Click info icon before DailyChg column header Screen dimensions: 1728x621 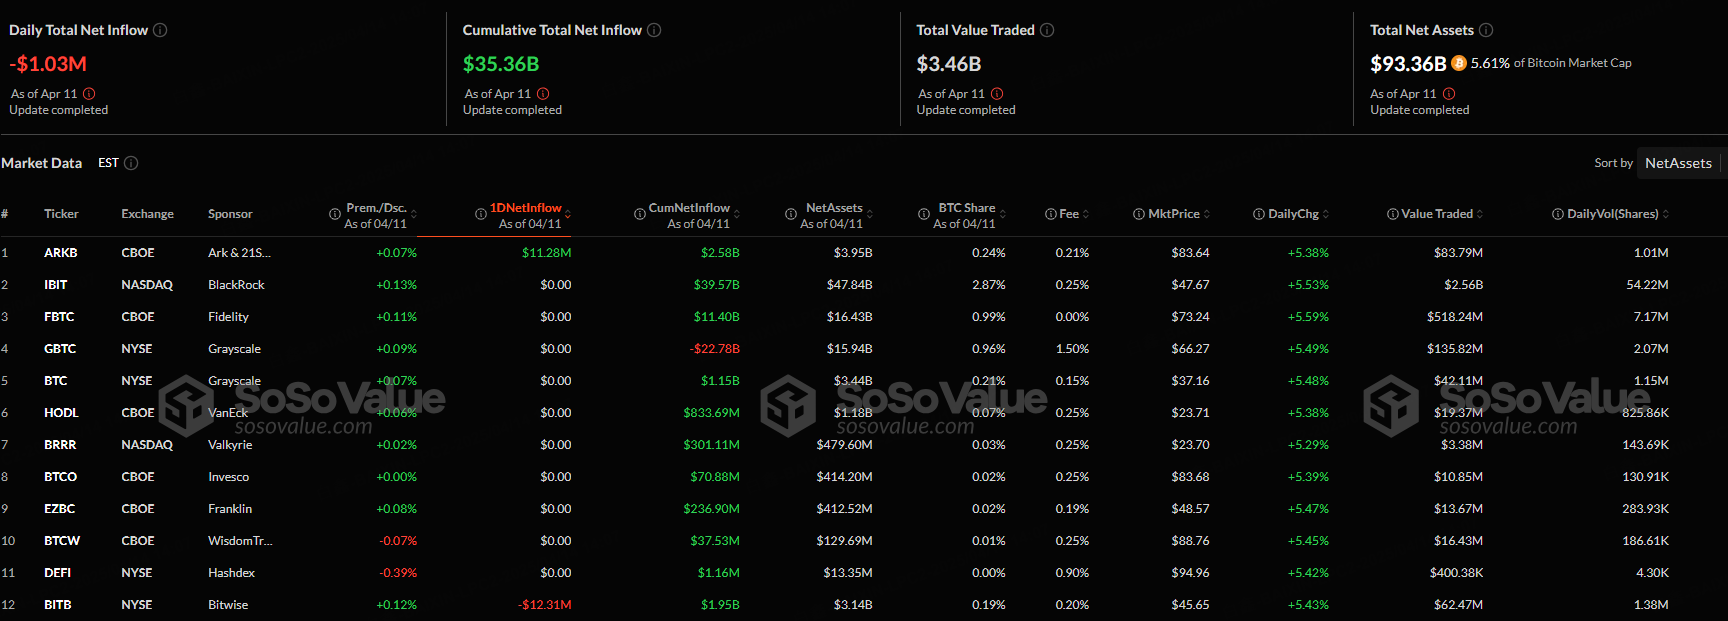point(1259,214)
